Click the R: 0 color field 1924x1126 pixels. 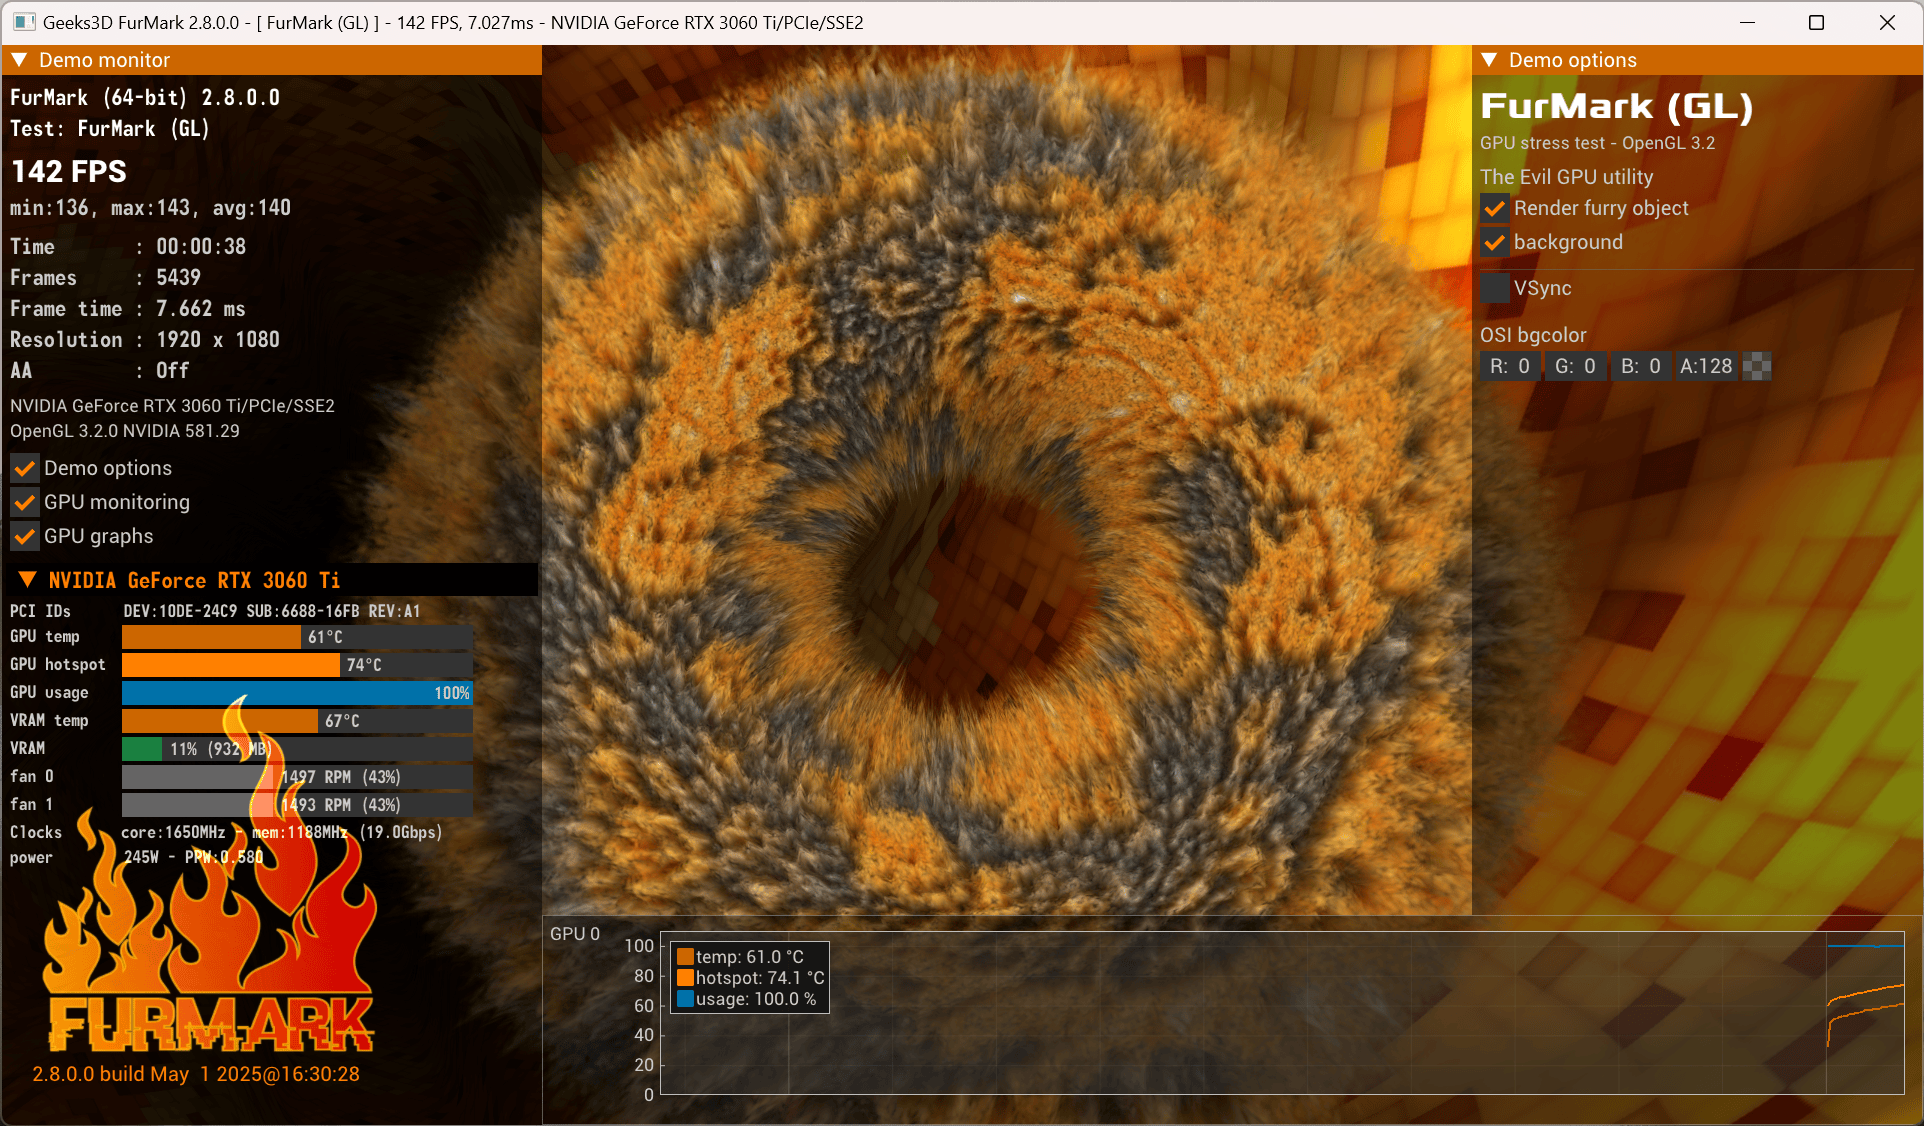point(1509,366)
